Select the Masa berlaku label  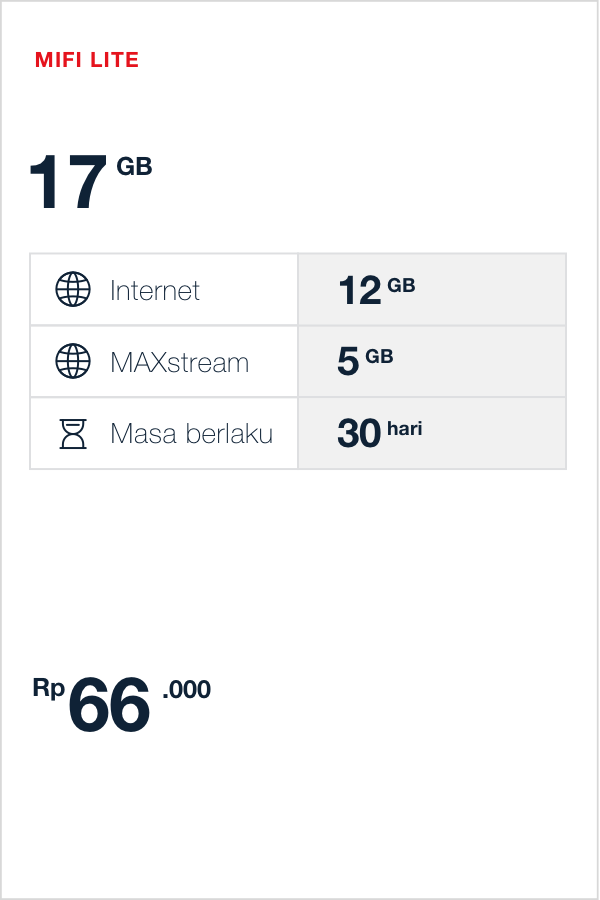(191, 434)
